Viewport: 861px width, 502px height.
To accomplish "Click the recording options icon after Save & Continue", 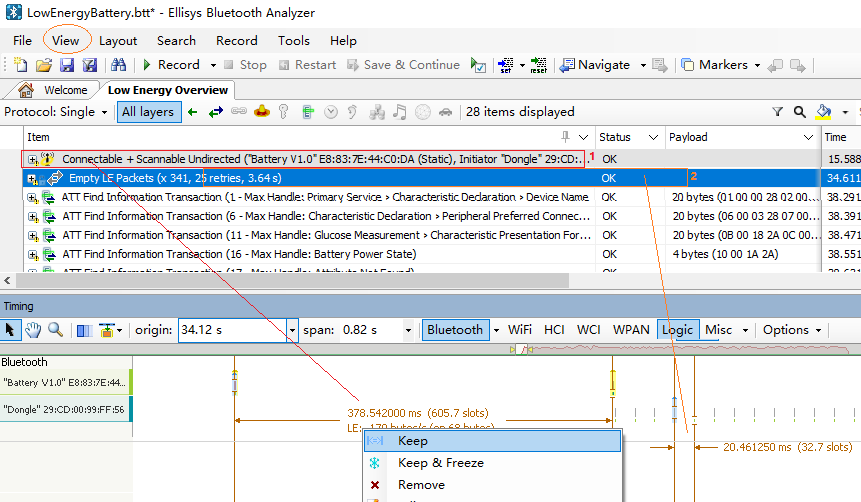I will tap(478, 65).
